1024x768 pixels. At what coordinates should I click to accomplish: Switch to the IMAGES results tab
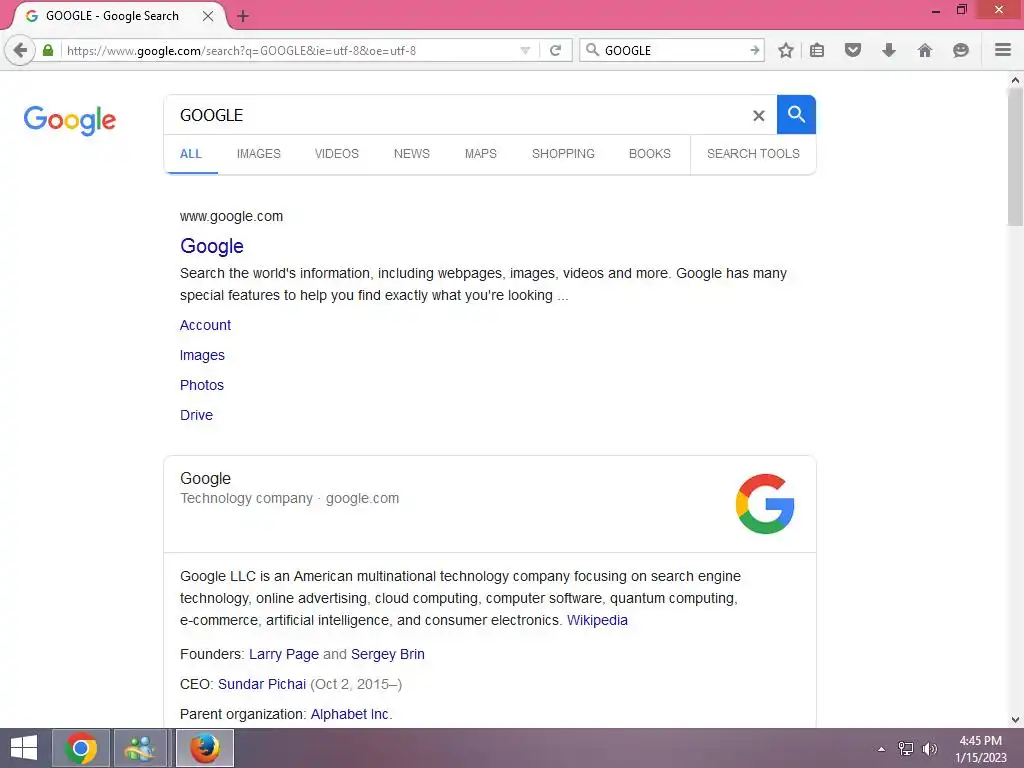coord(259,154)
